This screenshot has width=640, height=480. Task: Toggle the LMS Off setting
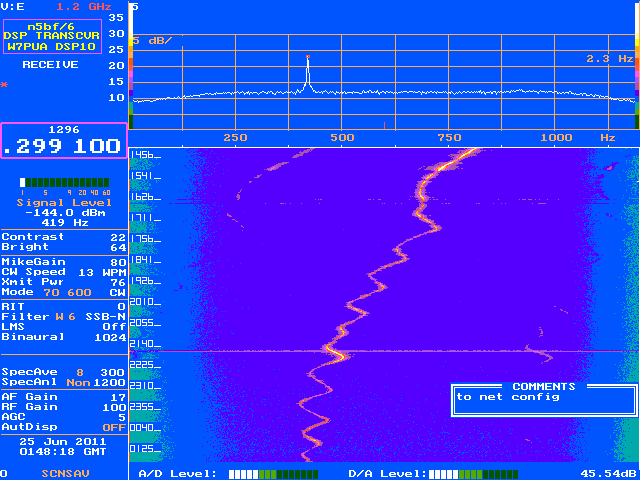tap(64, 327)
